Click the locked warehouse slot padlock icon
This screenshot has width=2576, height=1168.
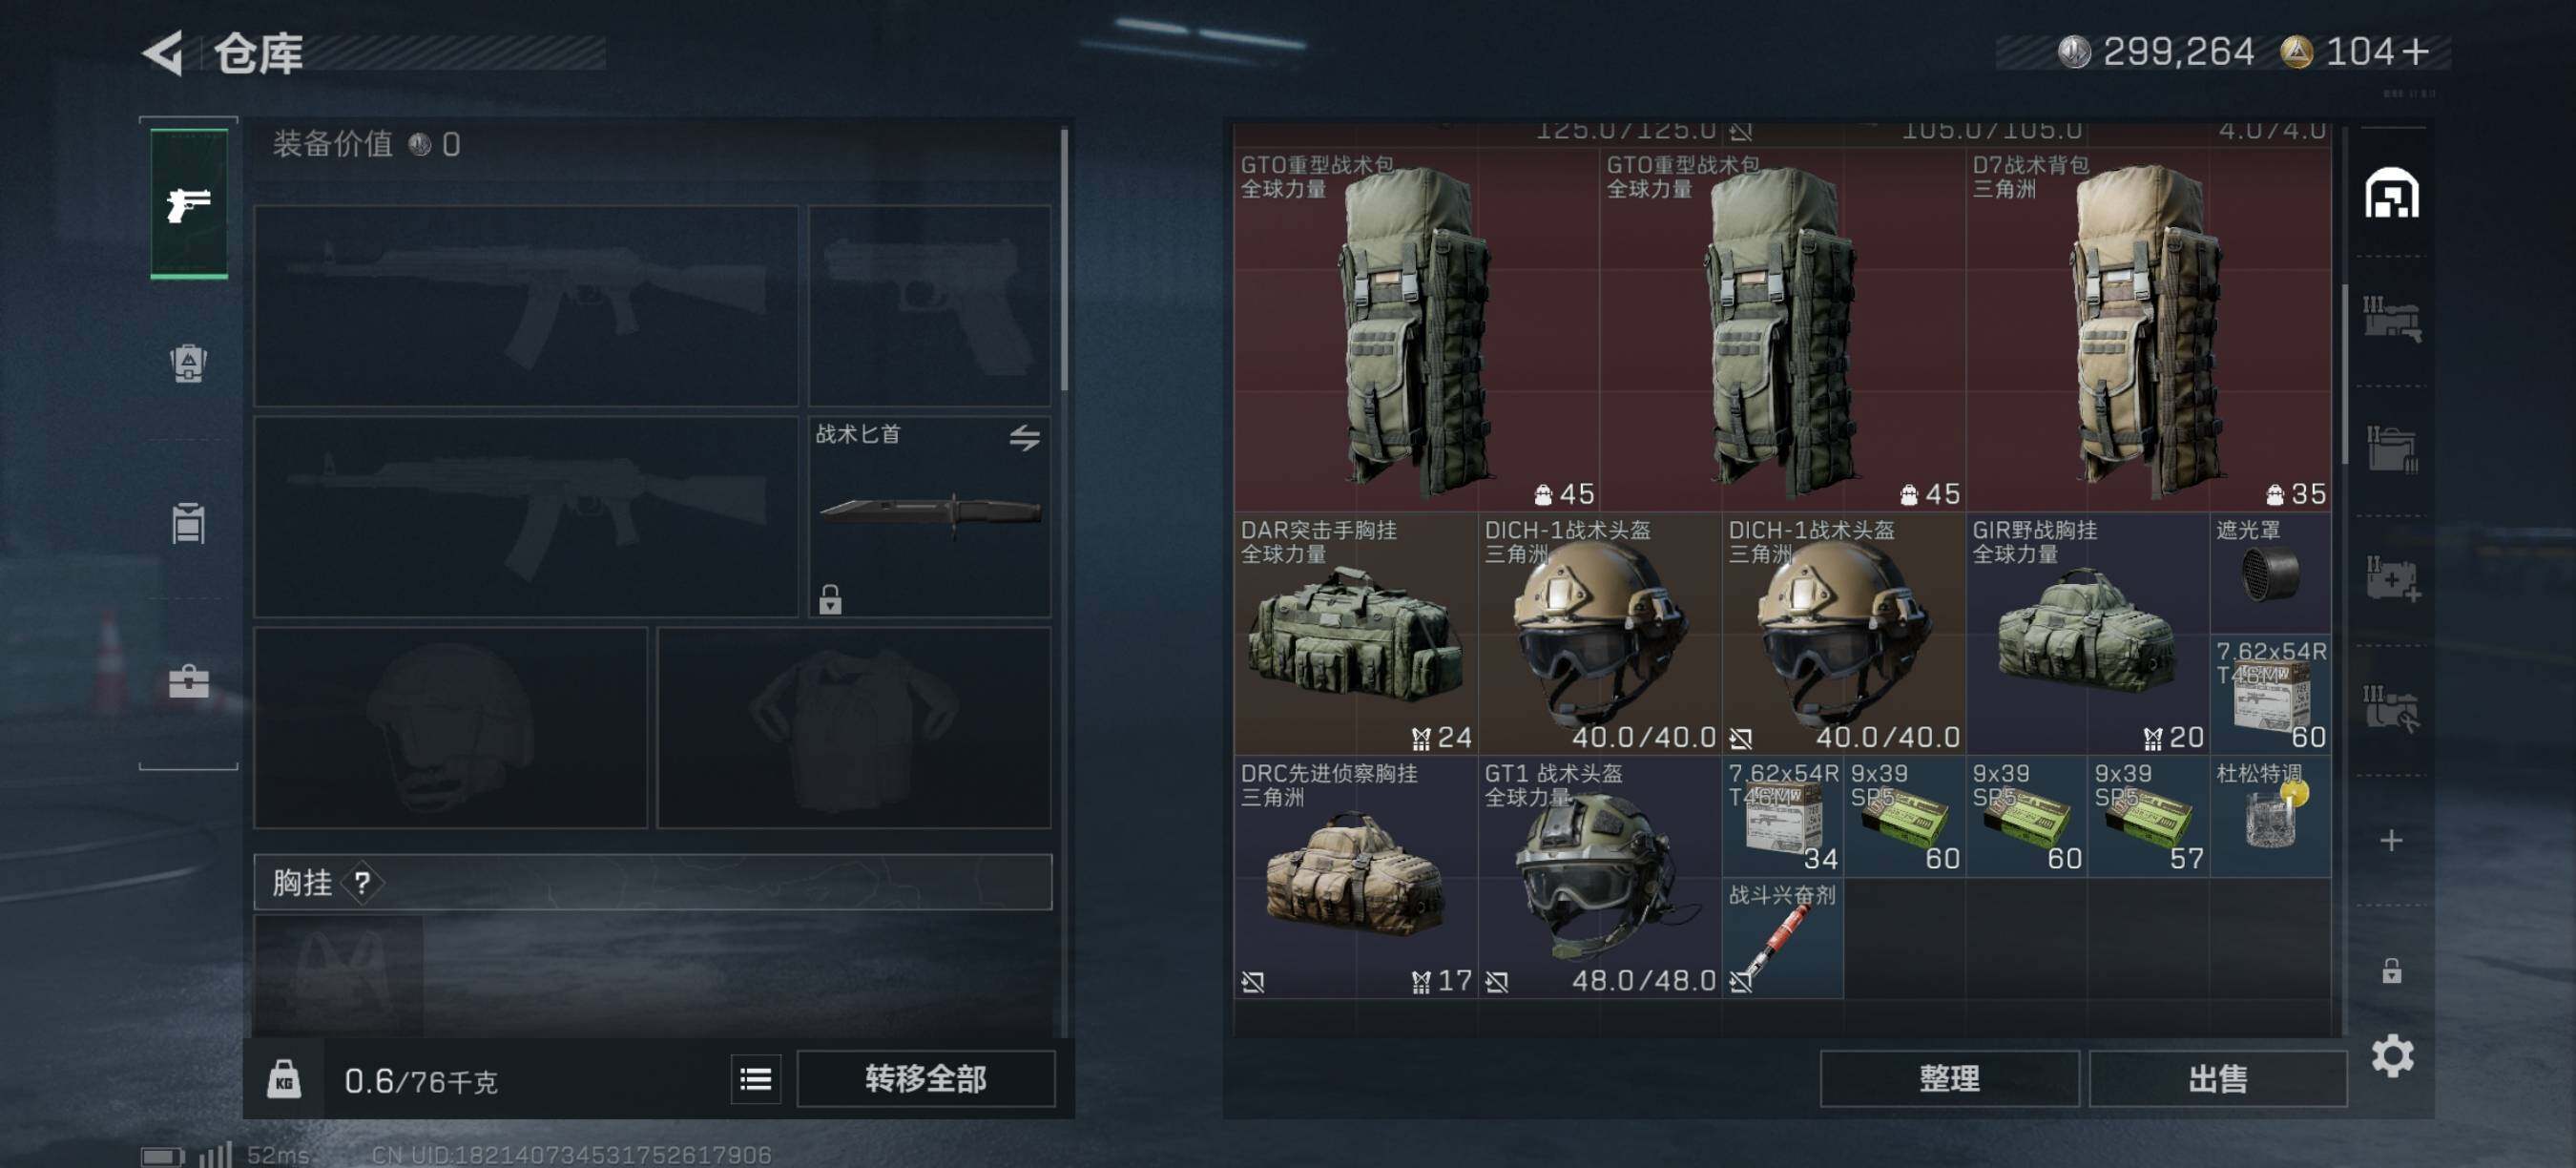coord(2391,970)
